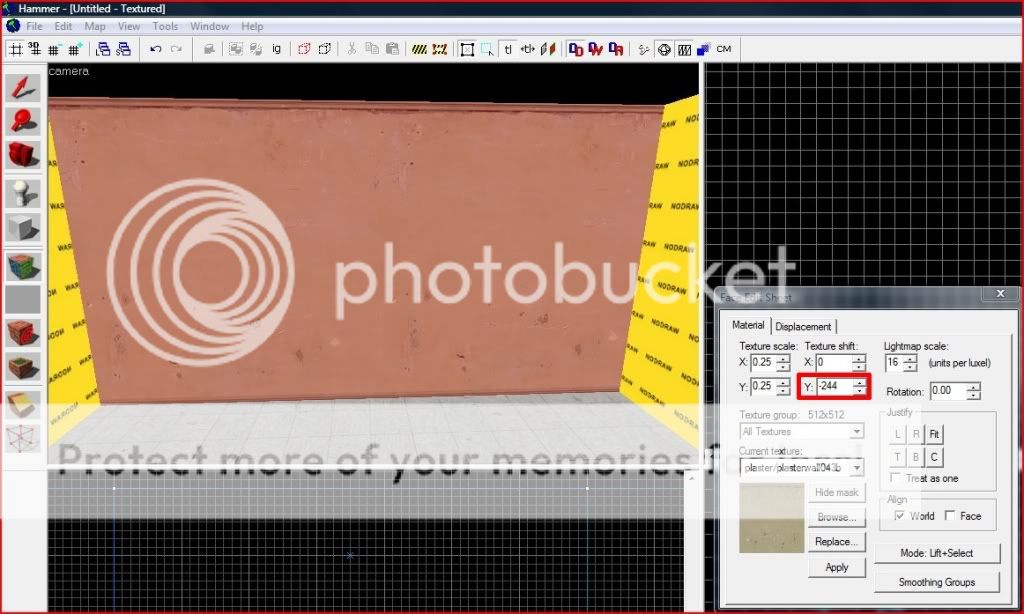1024x614 pixels.
Task: Switch to the Material tab
Action: click(748, 325)
